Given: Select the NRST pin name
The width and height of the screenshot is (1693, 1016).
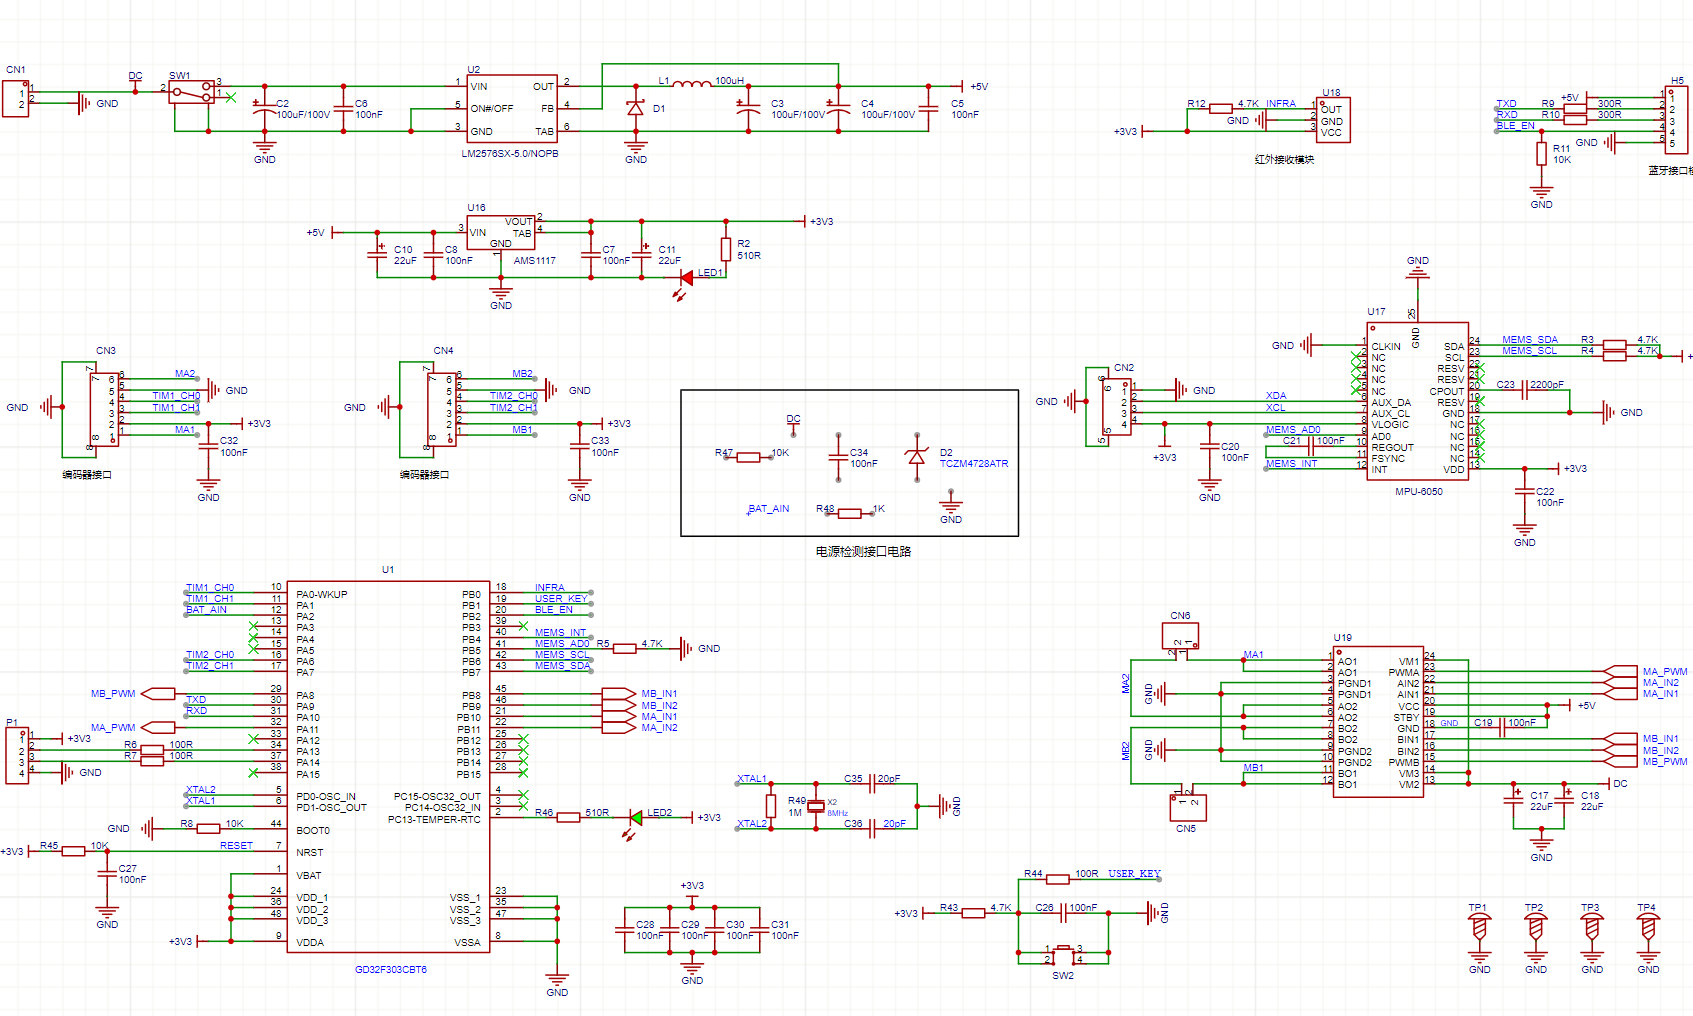Looking at the screenshot, I should (310, 853).
